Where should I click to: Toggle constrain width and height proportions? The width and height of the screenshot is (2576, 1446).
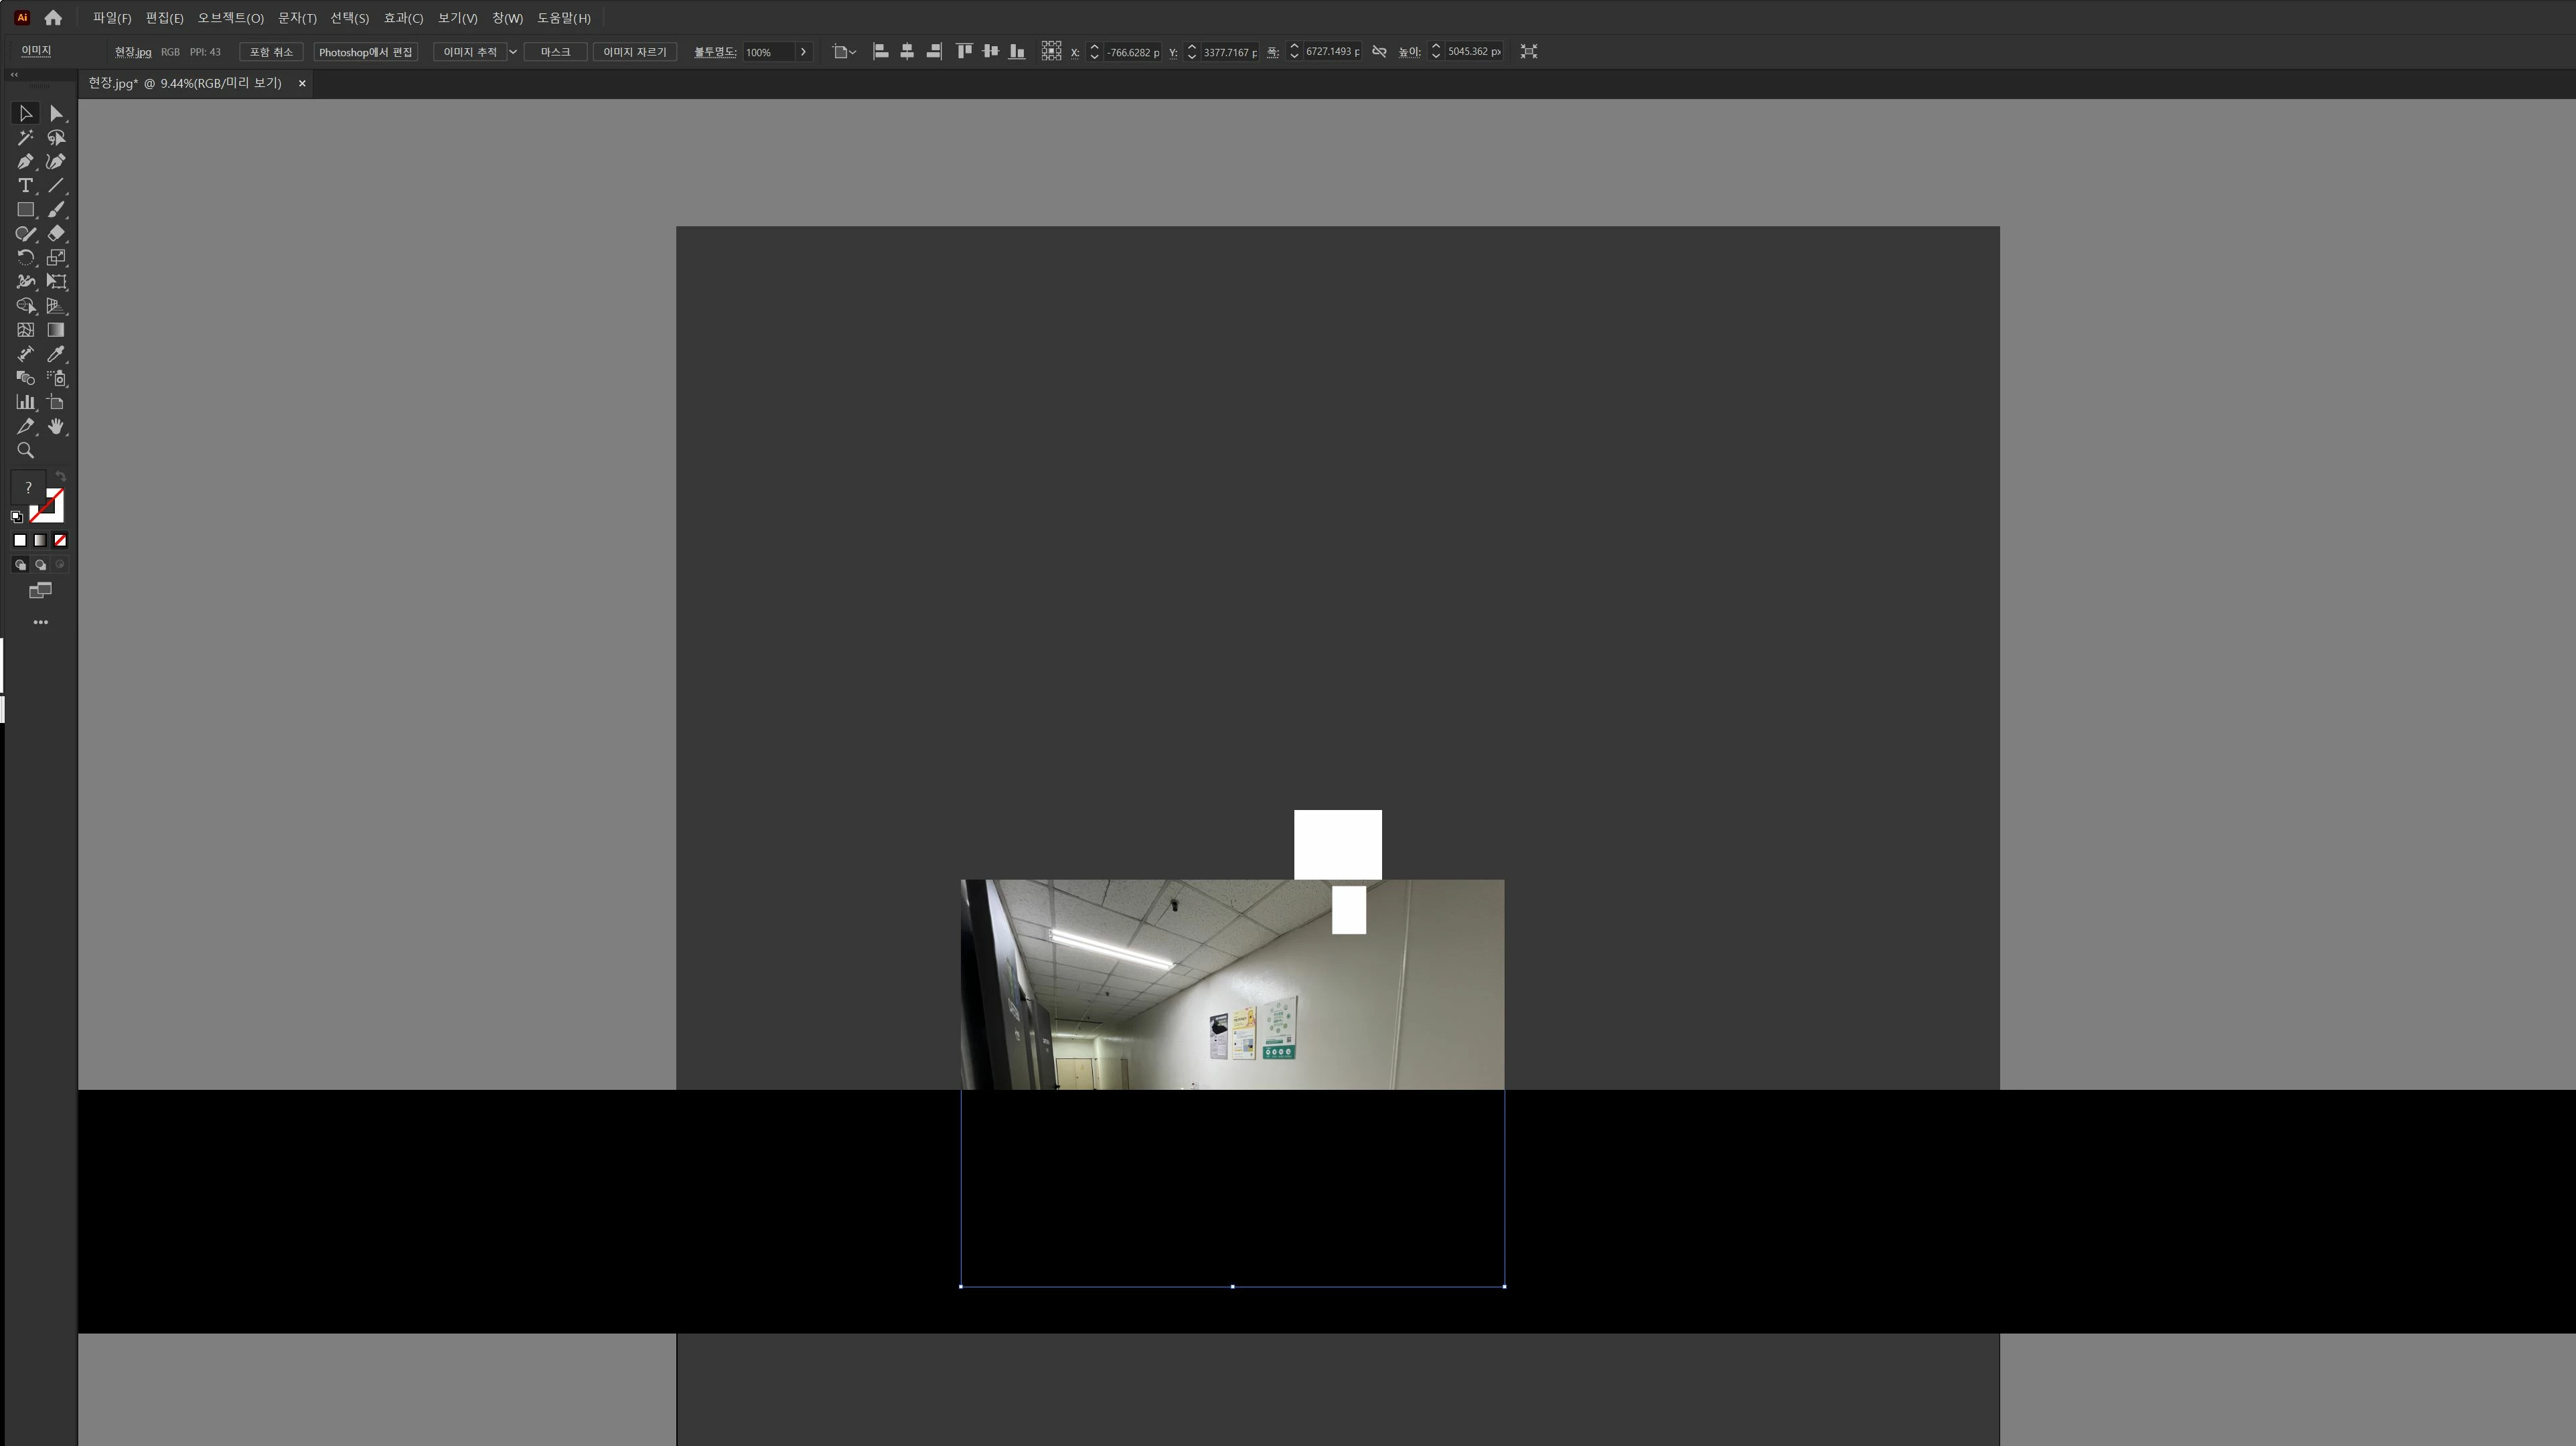click(x=1379, y=51)
